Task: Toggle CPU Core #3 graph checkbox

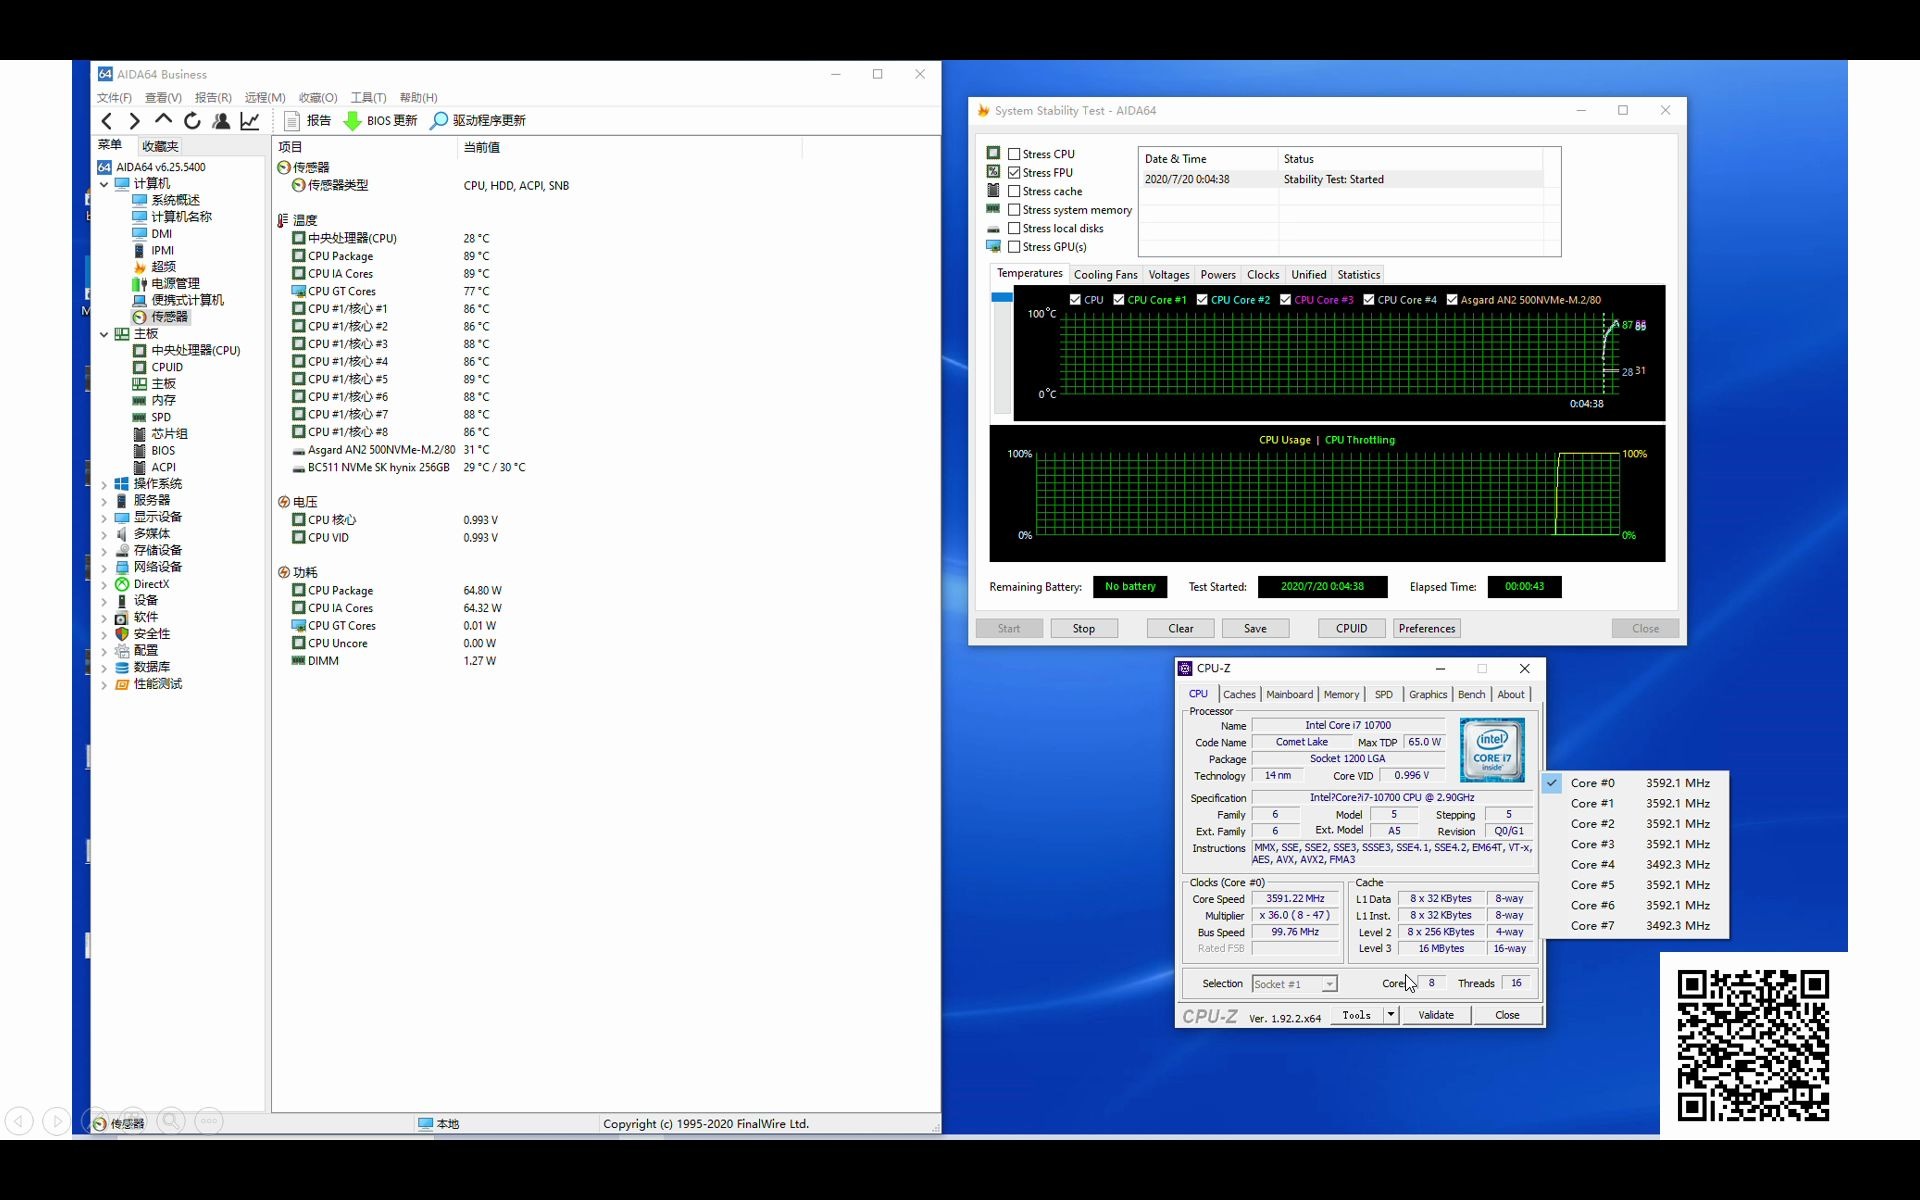Action: click(1285, 300)
